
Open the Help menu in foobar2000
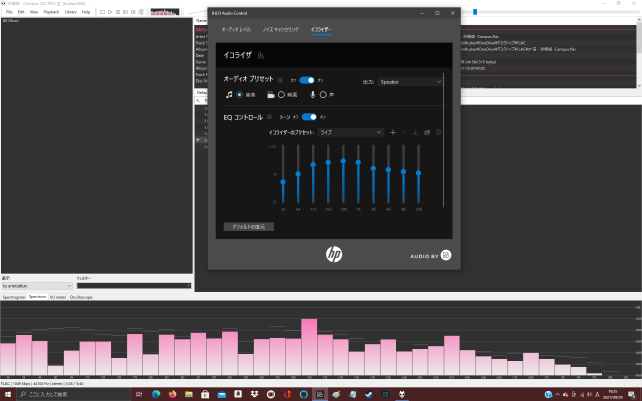86,12
